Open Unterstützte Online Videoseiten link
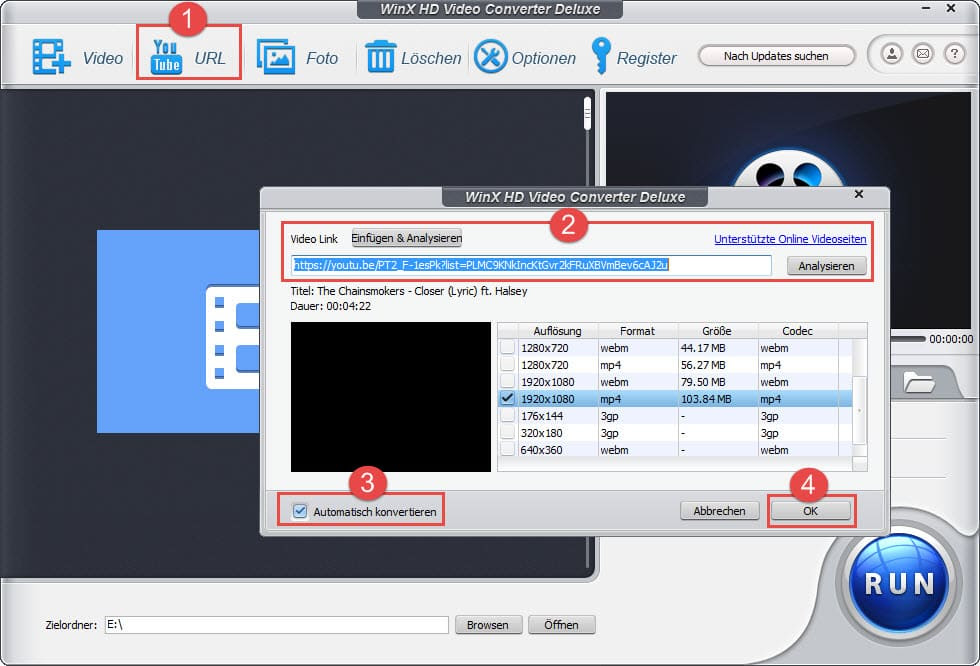The width and height of the screenshot is (980, 666). click(790, 239)
